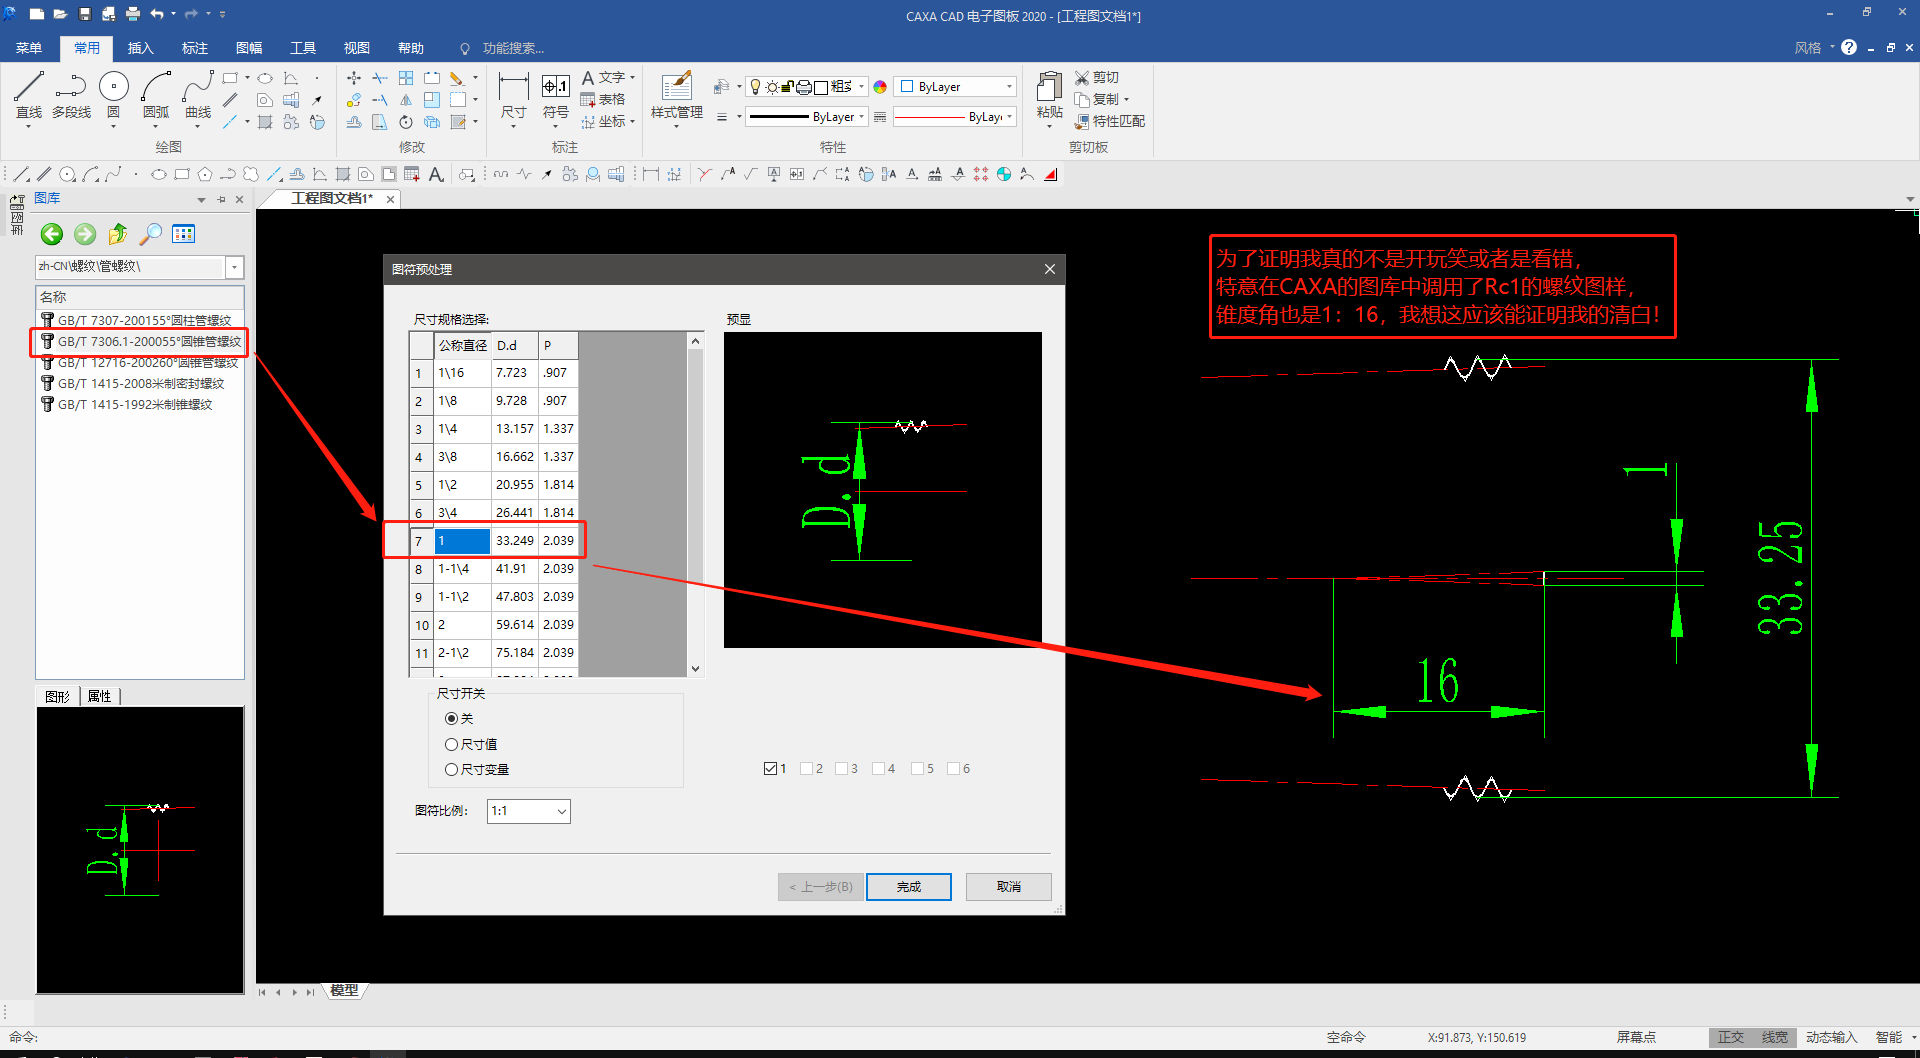Open the ByLayer linetype dropdown
The image size is (1920, 1058).
pyautogui.click(x=808, y=117)
